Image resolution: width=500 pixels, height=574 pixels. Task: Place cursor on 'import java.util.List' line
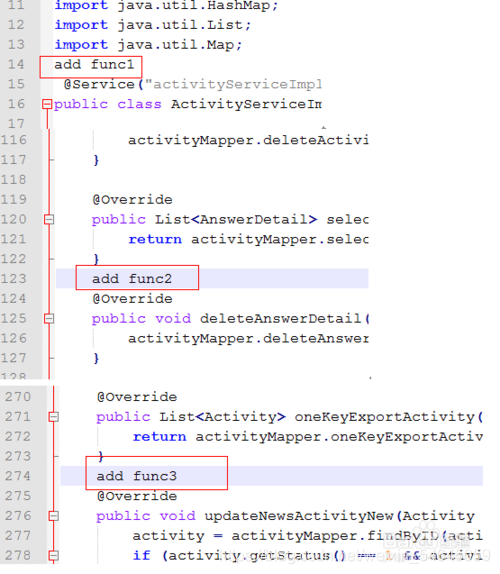(x=153, y=25)
